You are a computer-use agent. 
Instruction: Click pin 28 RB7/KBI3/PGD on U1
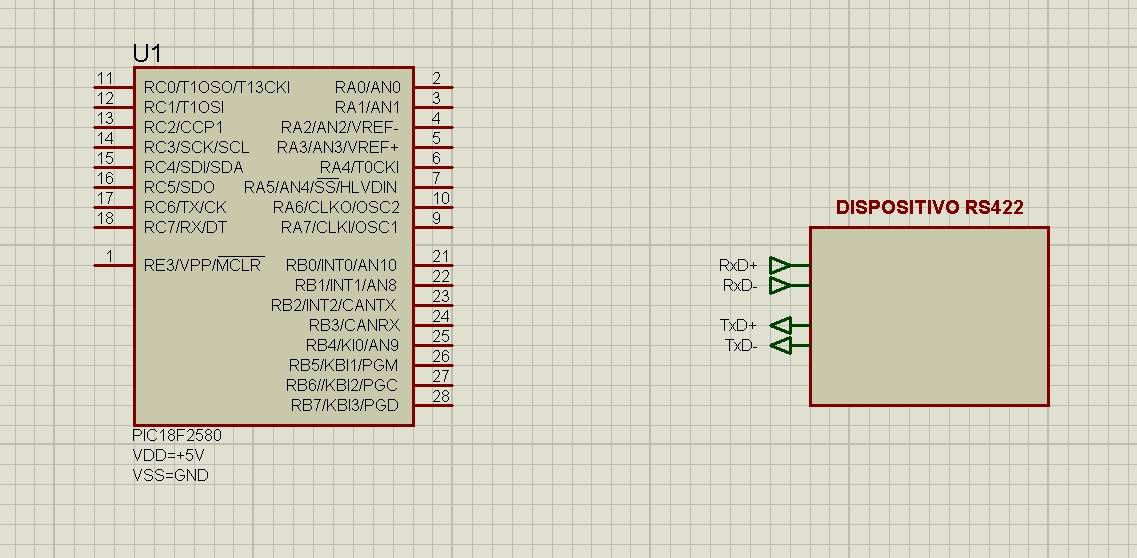point(434,405)
